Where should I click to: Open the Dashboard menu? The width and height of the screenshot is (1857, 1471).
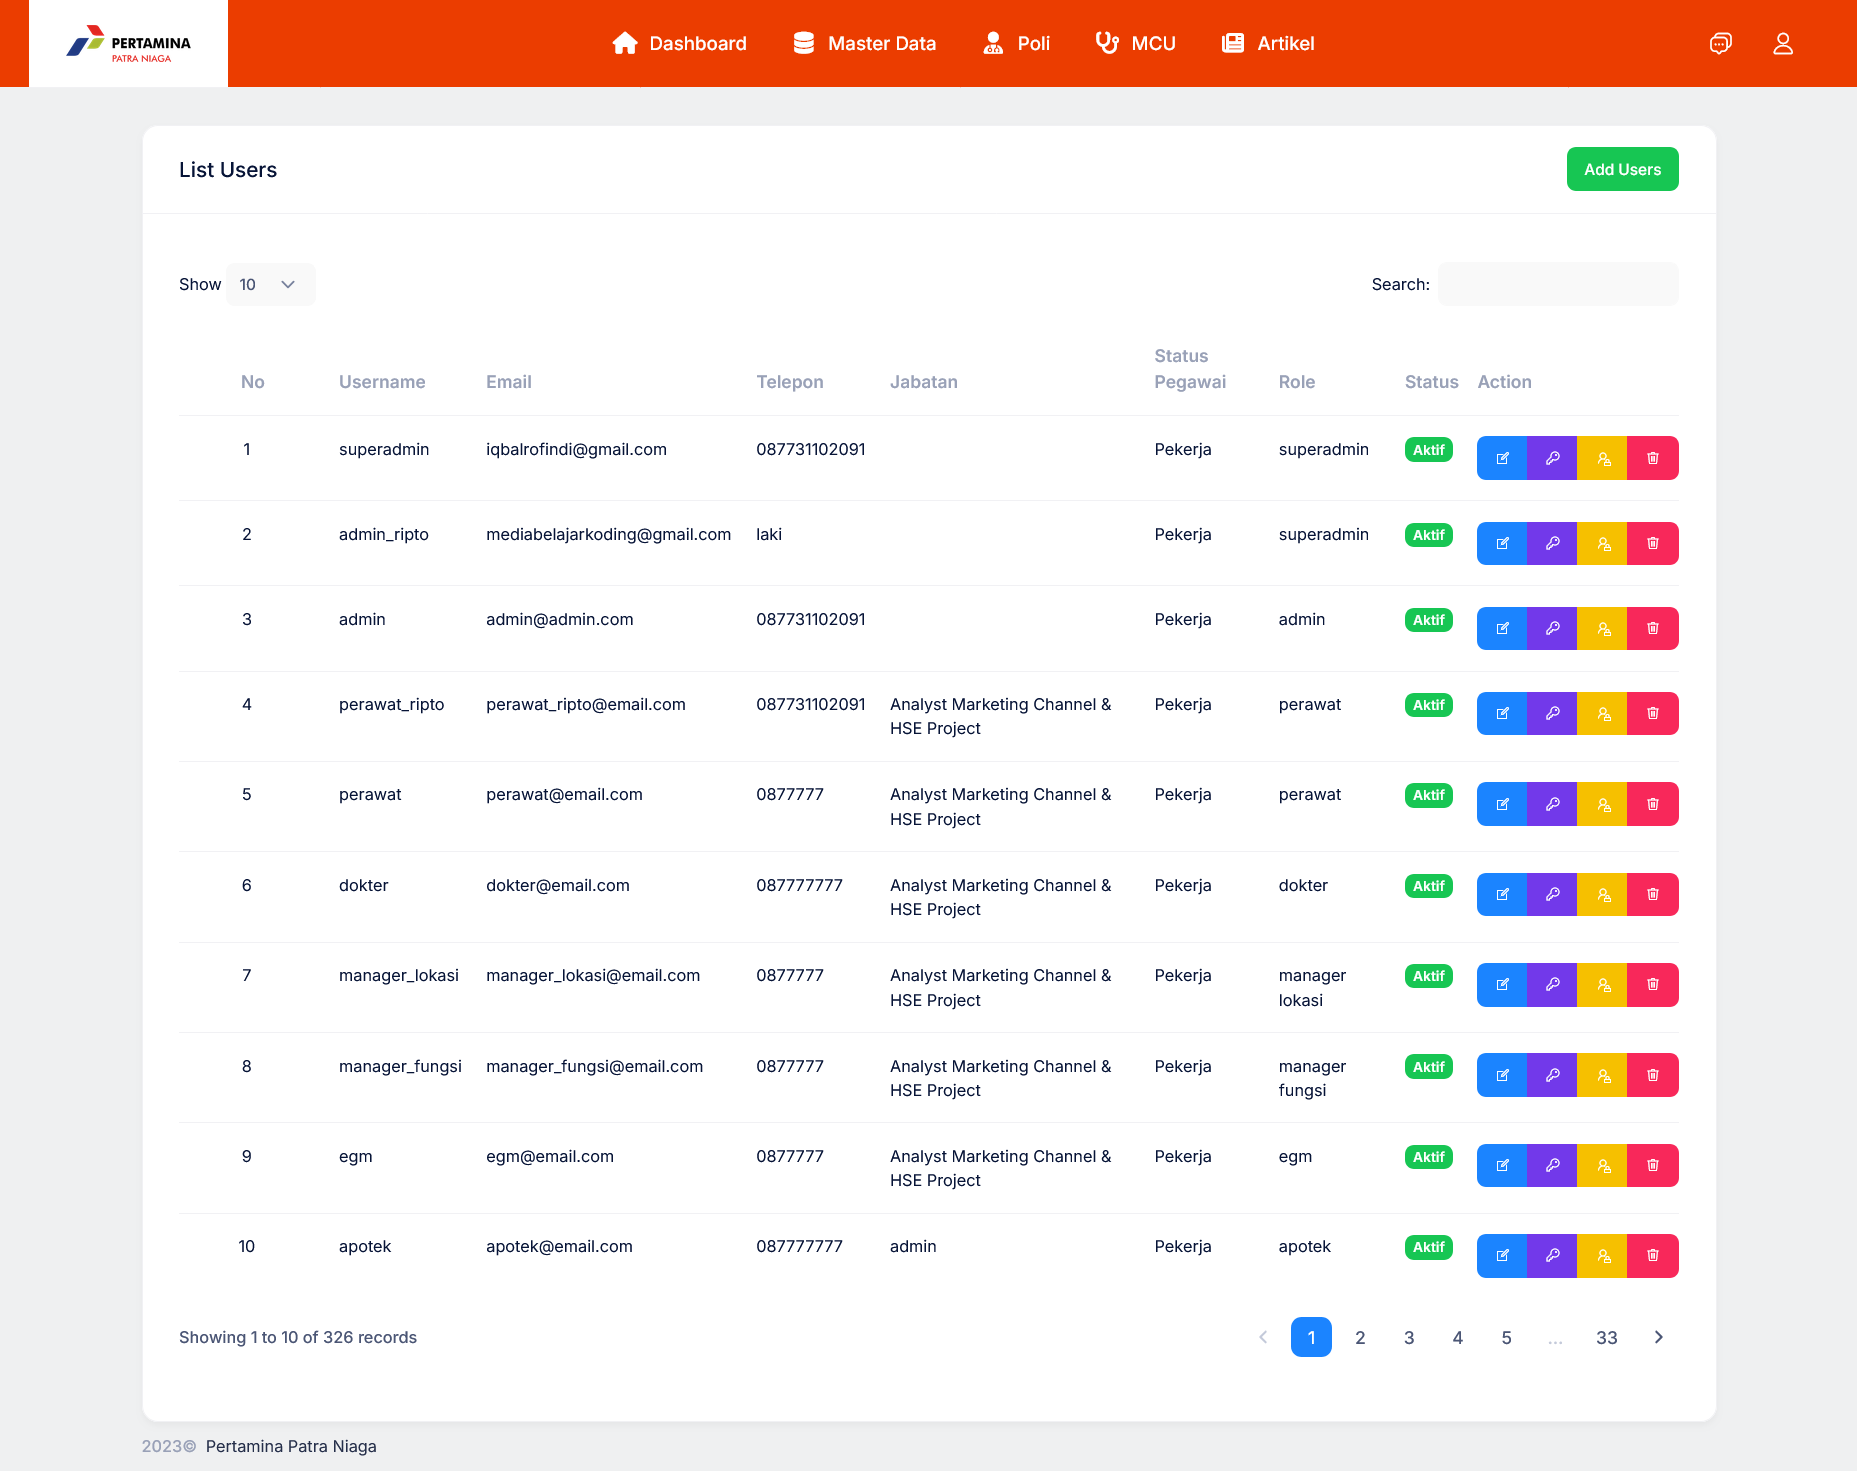coord(679,43)
